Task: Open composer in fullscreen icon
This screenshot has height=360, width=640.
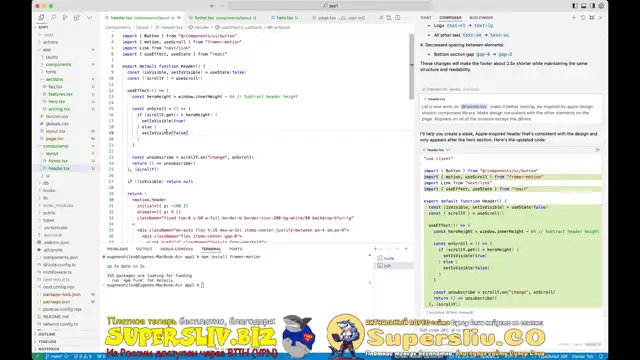Action: 591,18
